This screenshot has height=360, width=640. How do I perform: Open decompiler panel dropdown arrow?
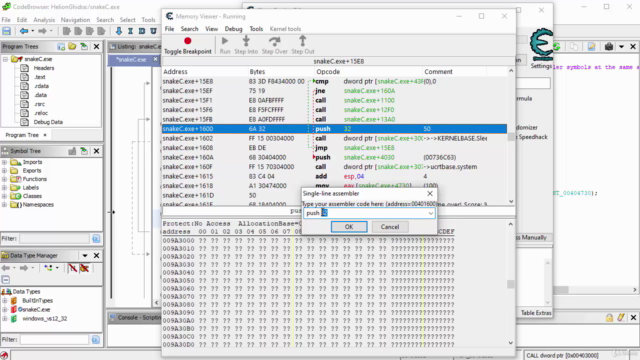point(621,47)
